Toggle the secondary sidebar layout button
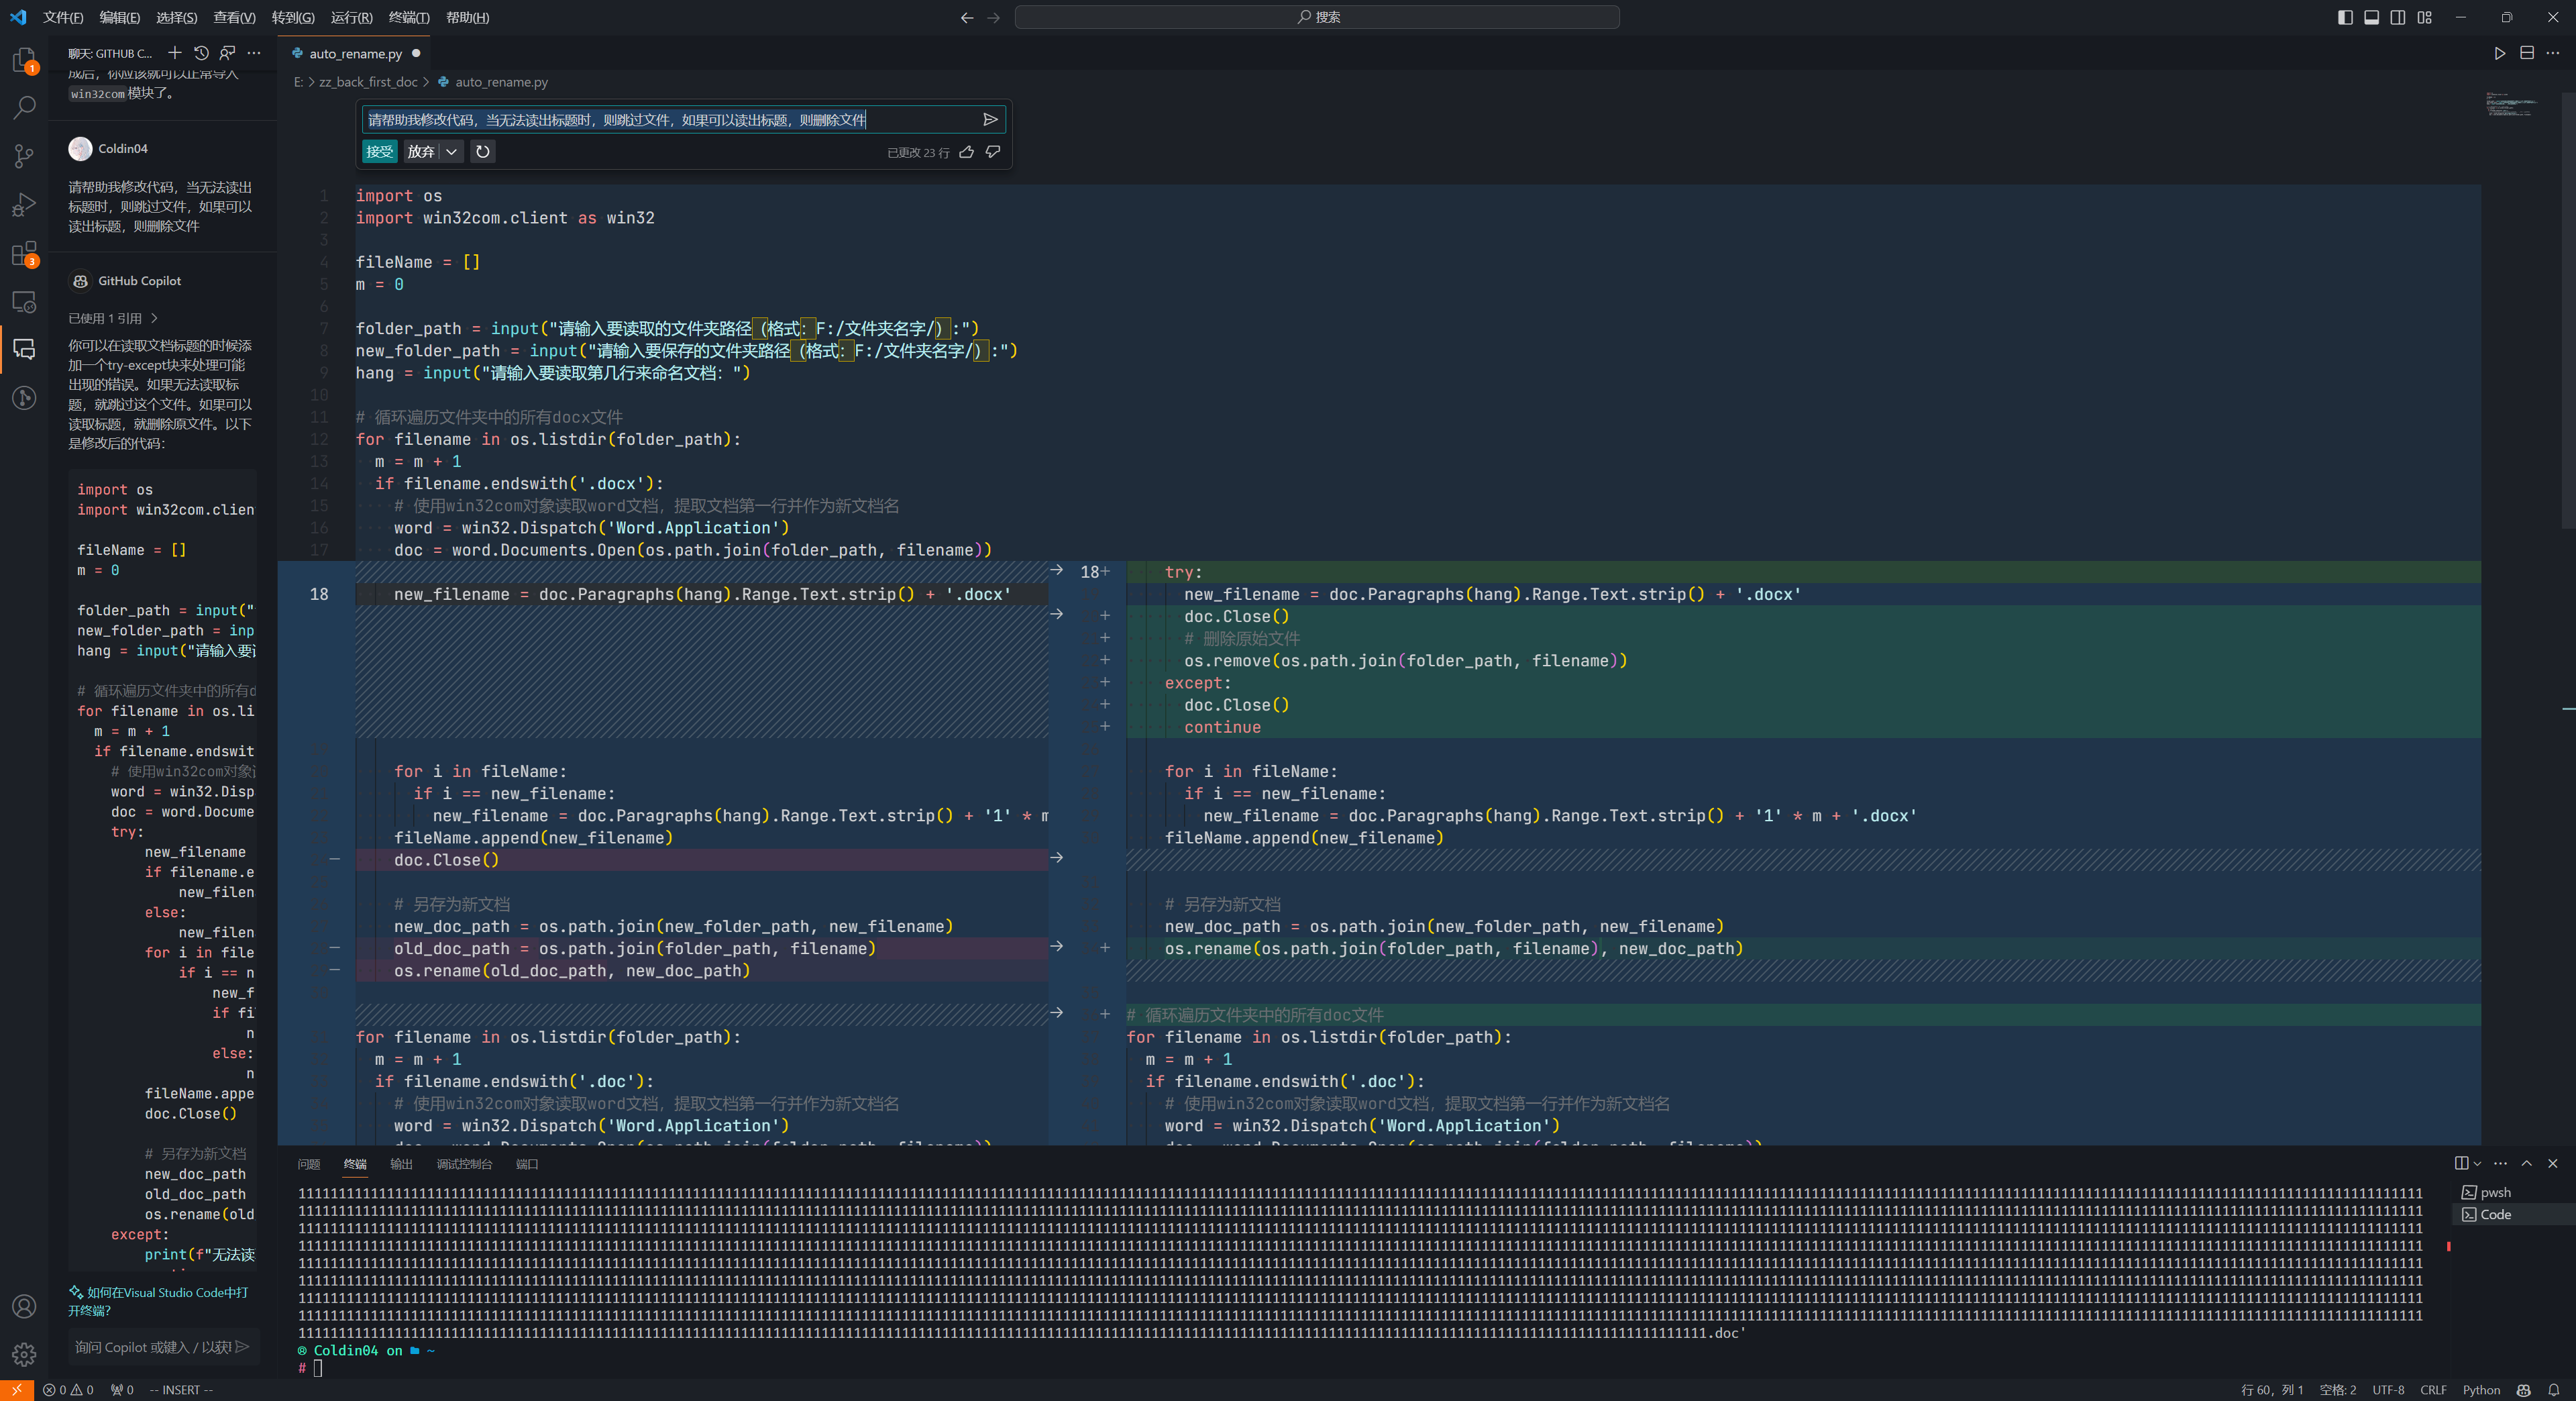The height and width of the screenshot is (1401, 2576). point(2398,17)
